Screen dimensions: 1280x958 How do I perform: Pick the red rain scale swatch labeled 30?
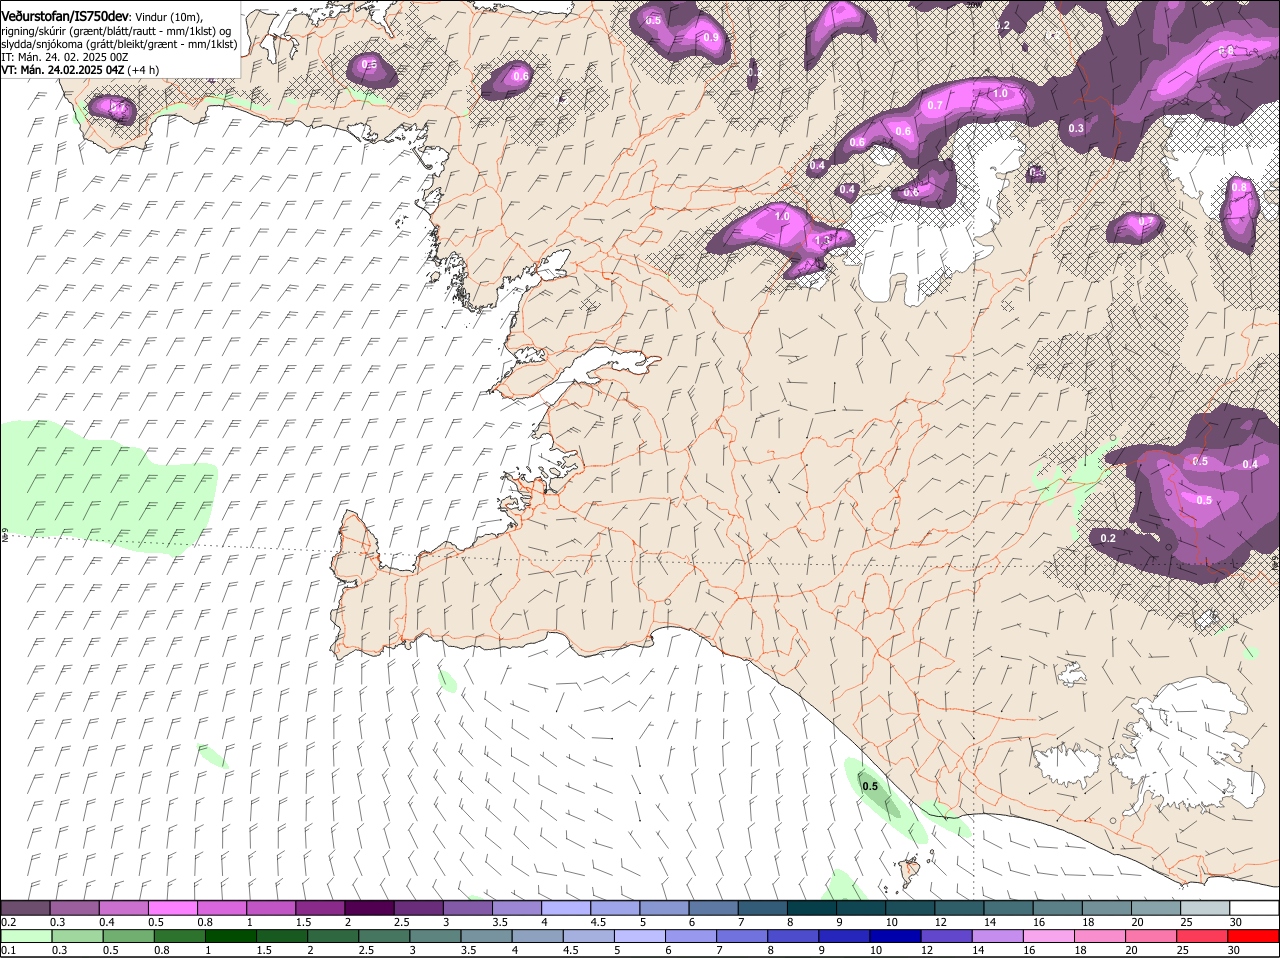point(1253,936)
